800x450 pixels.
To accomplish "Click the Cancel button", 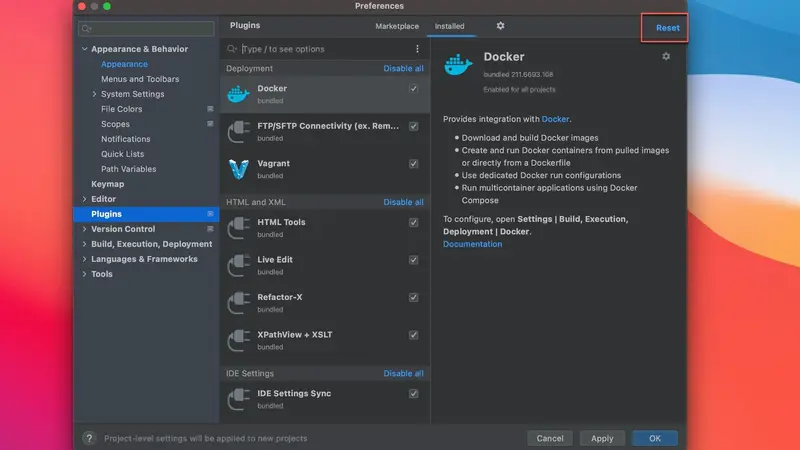I will pyautogui.click(x=549, y=438).
